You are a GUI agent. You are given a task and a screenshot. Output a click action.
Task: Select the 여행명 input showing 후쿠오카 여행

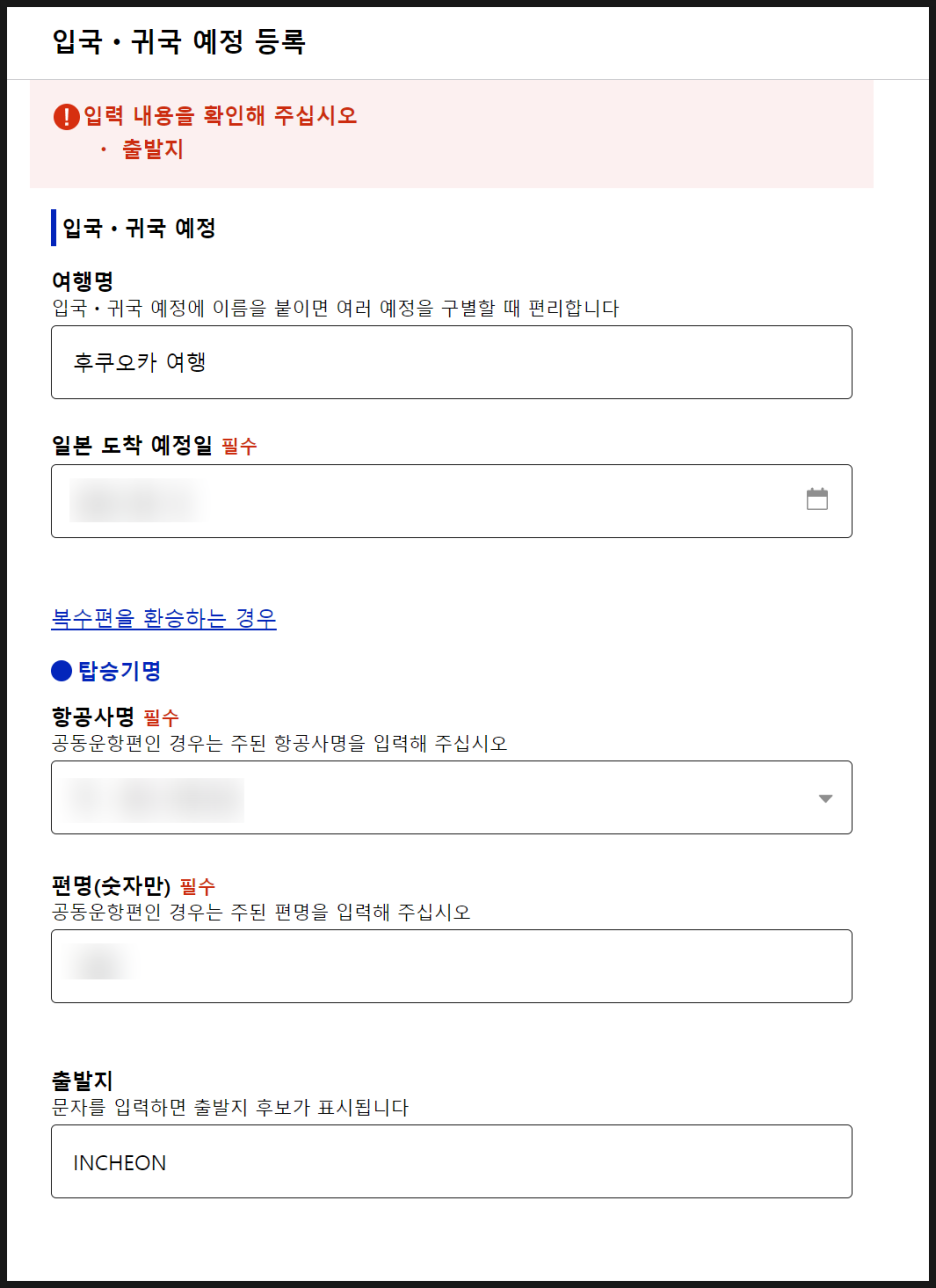click(x=450, y=362)
